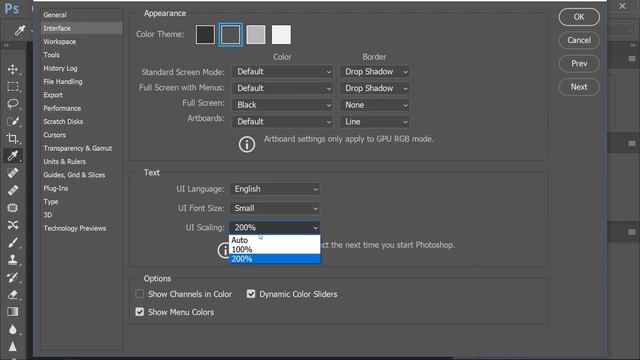Collapse the UI Scaling dropdown
This screenshot has height=360, width=640.
click(x=275, y=227)
